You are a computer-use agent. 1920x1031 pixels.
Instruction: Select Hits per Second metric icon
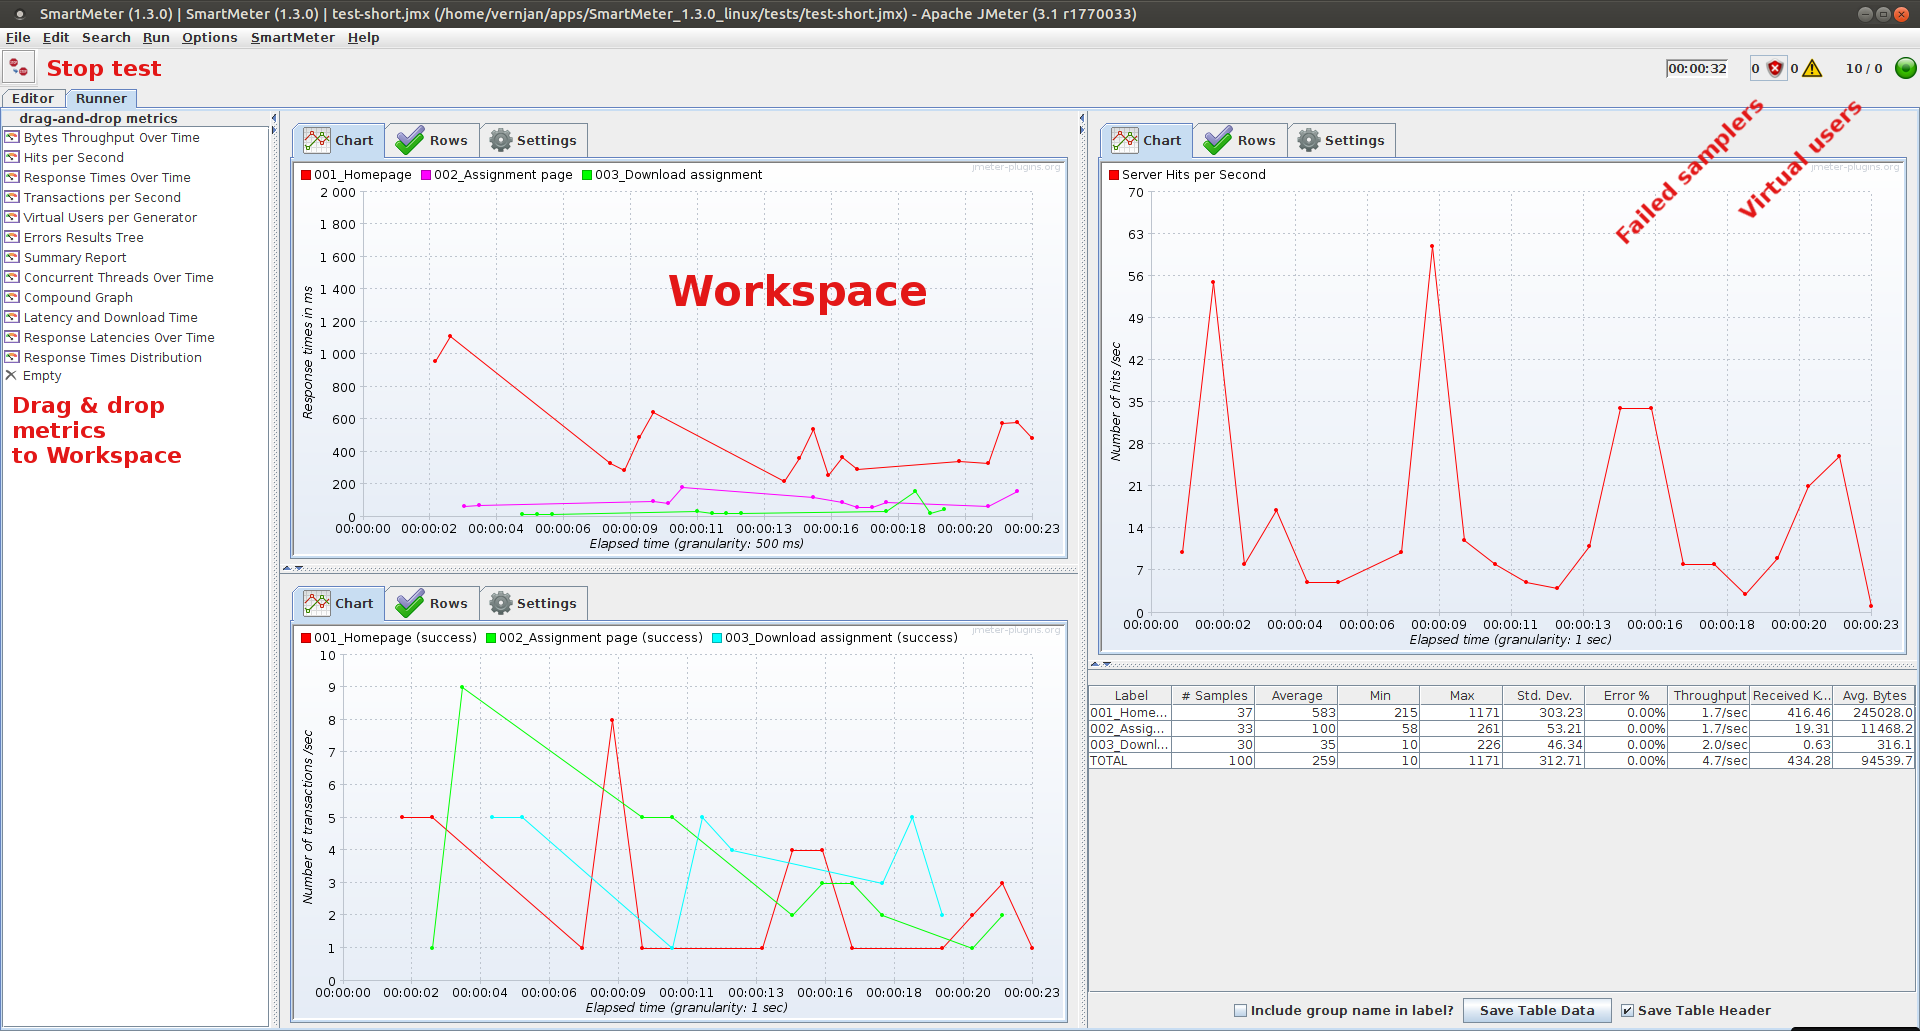tap(12, 157)
